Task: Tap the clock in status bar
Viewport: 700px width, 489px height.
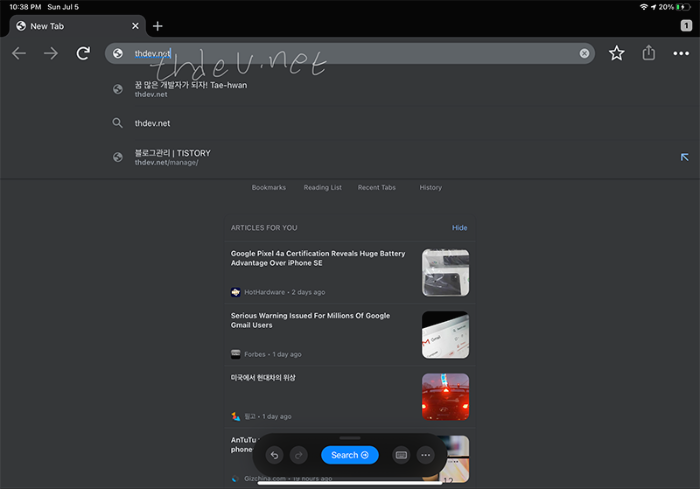Action: coord(25,7)
